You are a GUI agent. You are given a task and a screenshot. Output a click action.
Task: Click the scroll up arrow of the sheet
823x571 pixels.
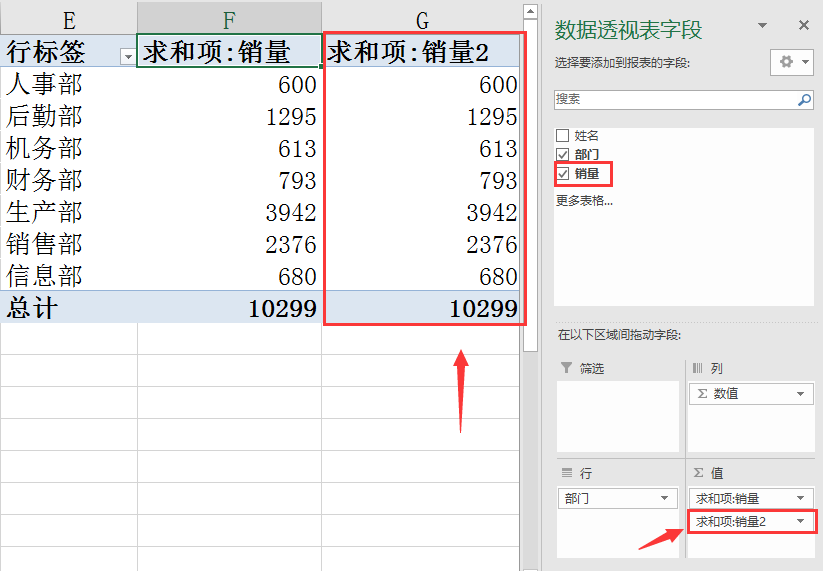click(x=531, y=11)
